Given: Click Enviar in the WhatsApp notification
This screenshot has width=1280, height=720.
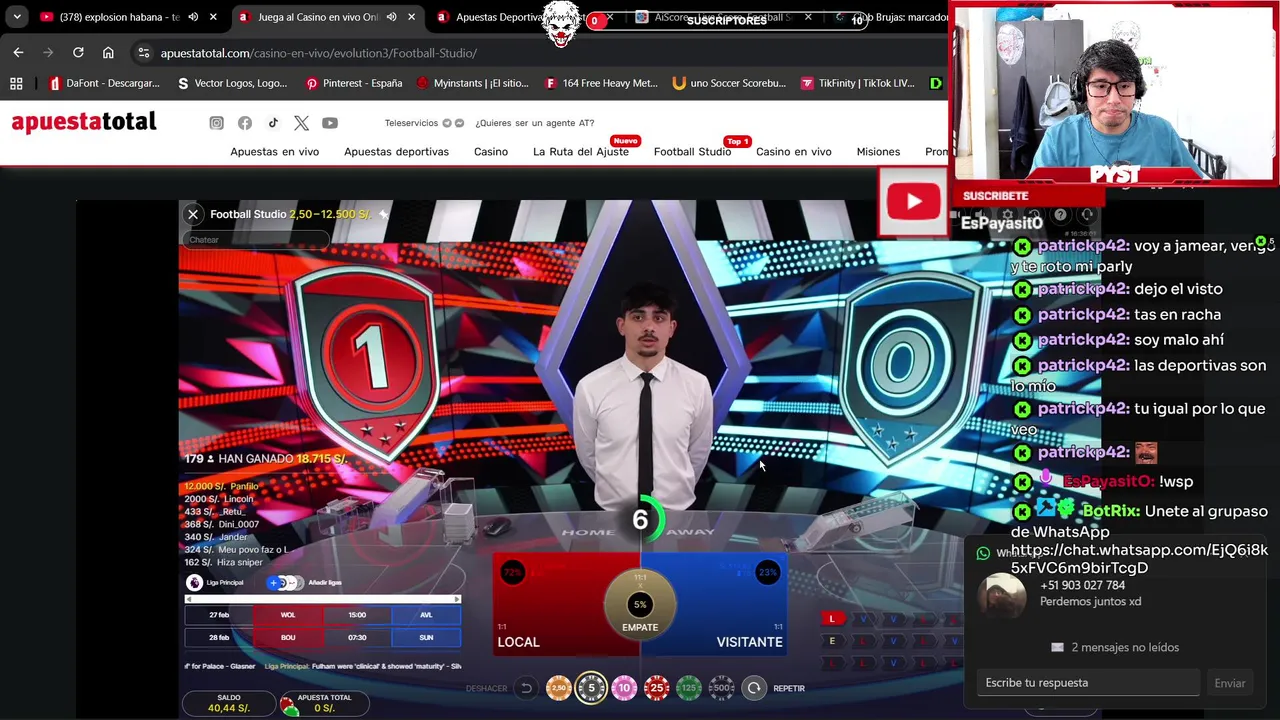Looking at the screenshot, I should point(1230,683).
